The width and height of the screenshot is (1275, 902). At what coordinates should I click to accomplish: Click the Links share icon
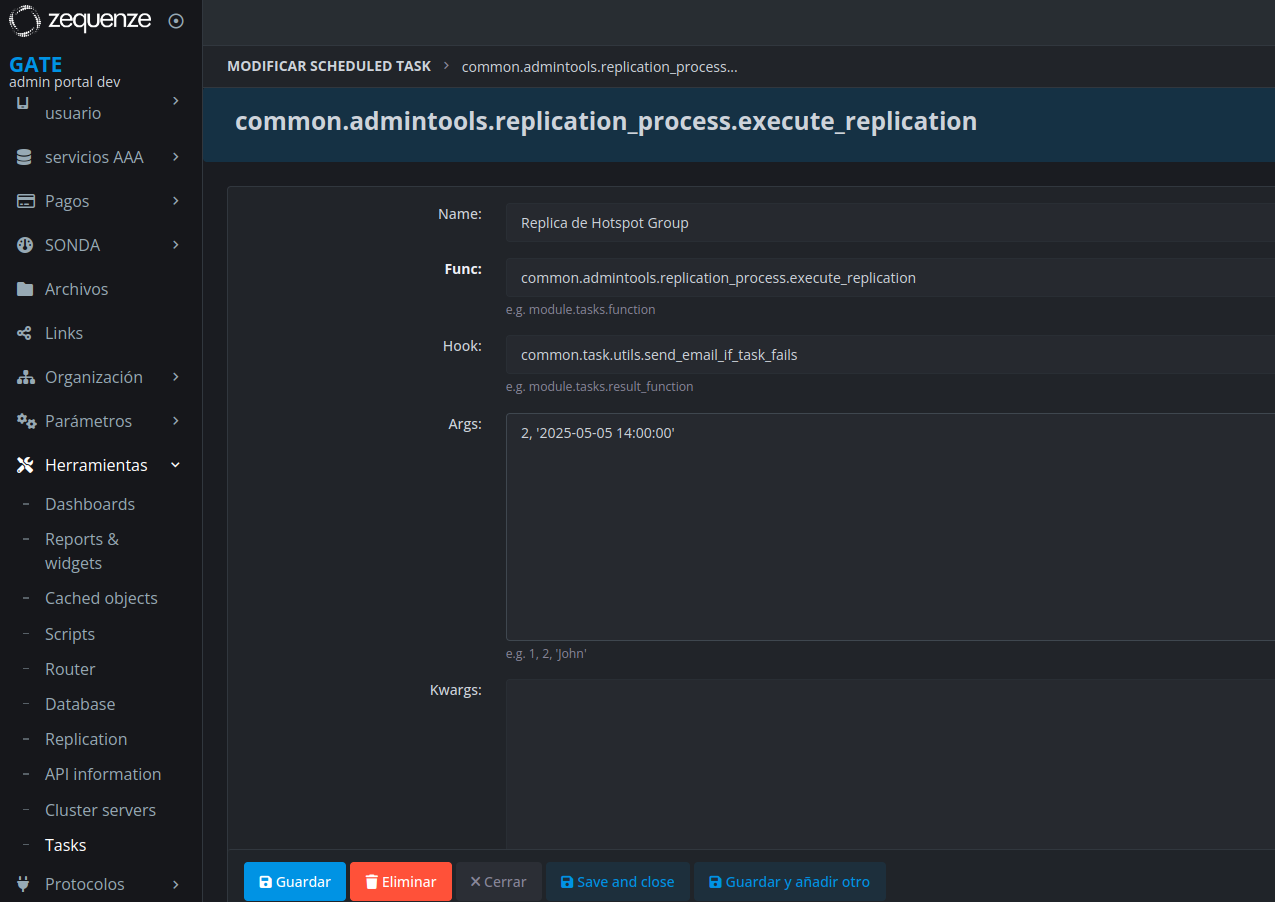(x=26, y=333)
